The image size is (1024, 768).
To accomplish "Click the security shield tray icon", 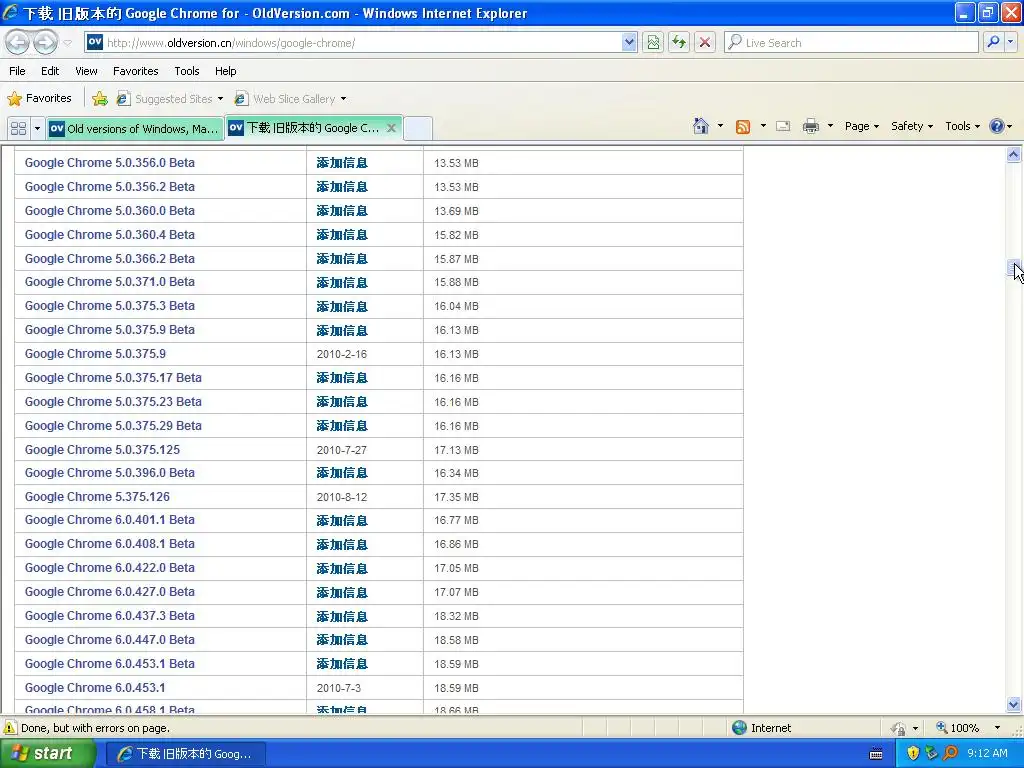I will click(x=913, y=753).
